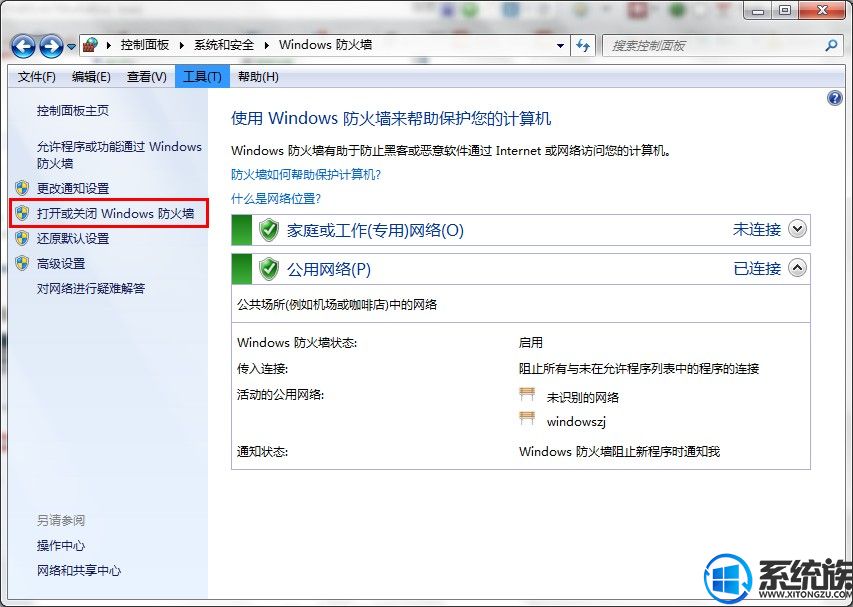Click the firewall icon in address bar
This screenshot has width=853, height=607.
tap(91, 45)
